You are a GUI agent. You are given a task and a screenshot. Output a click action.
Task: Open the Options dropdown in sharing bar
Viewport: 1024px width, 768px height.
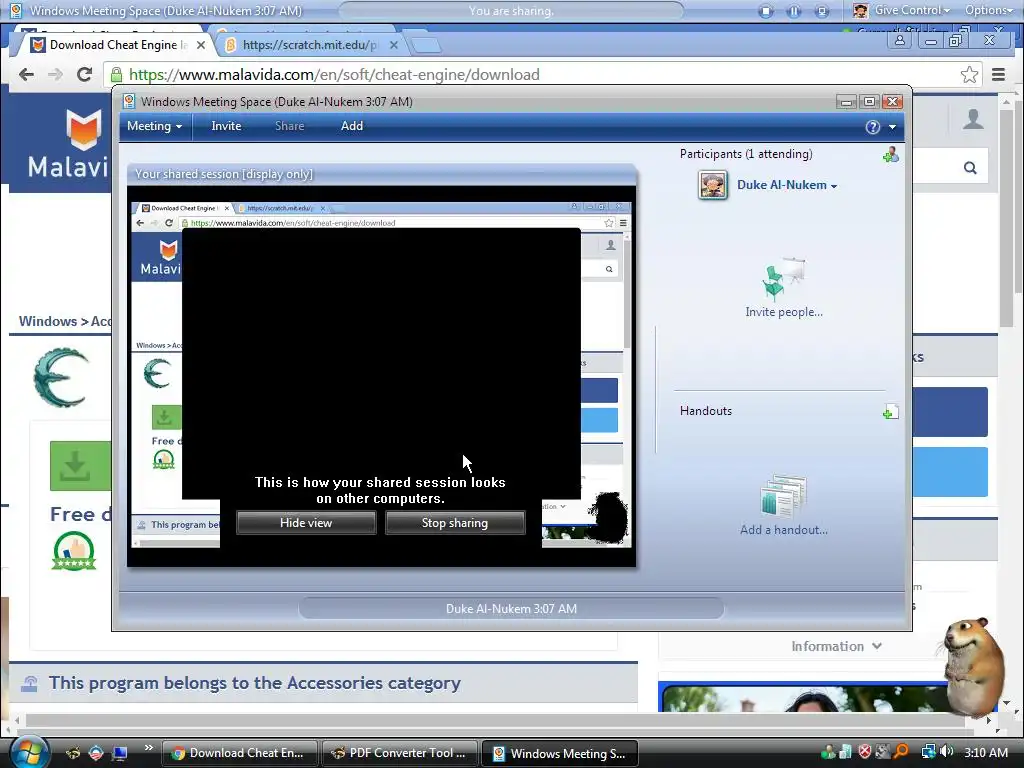point(989,10)
